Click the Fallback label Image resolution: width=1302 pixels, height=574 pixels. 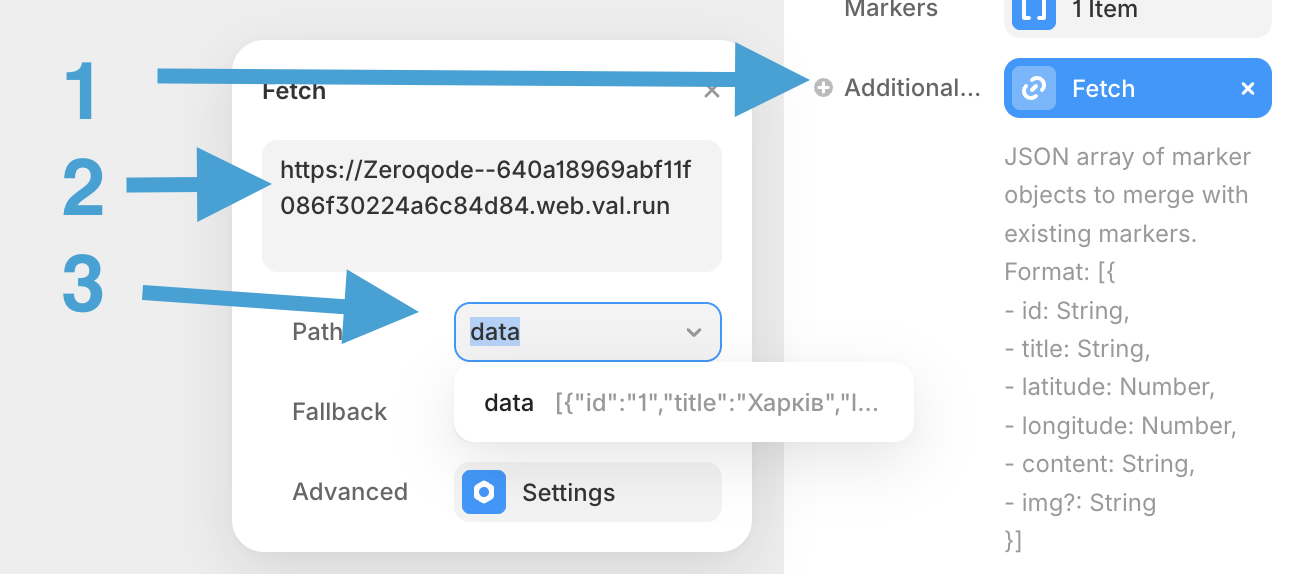pyautogui.click(x=339, y=412)
